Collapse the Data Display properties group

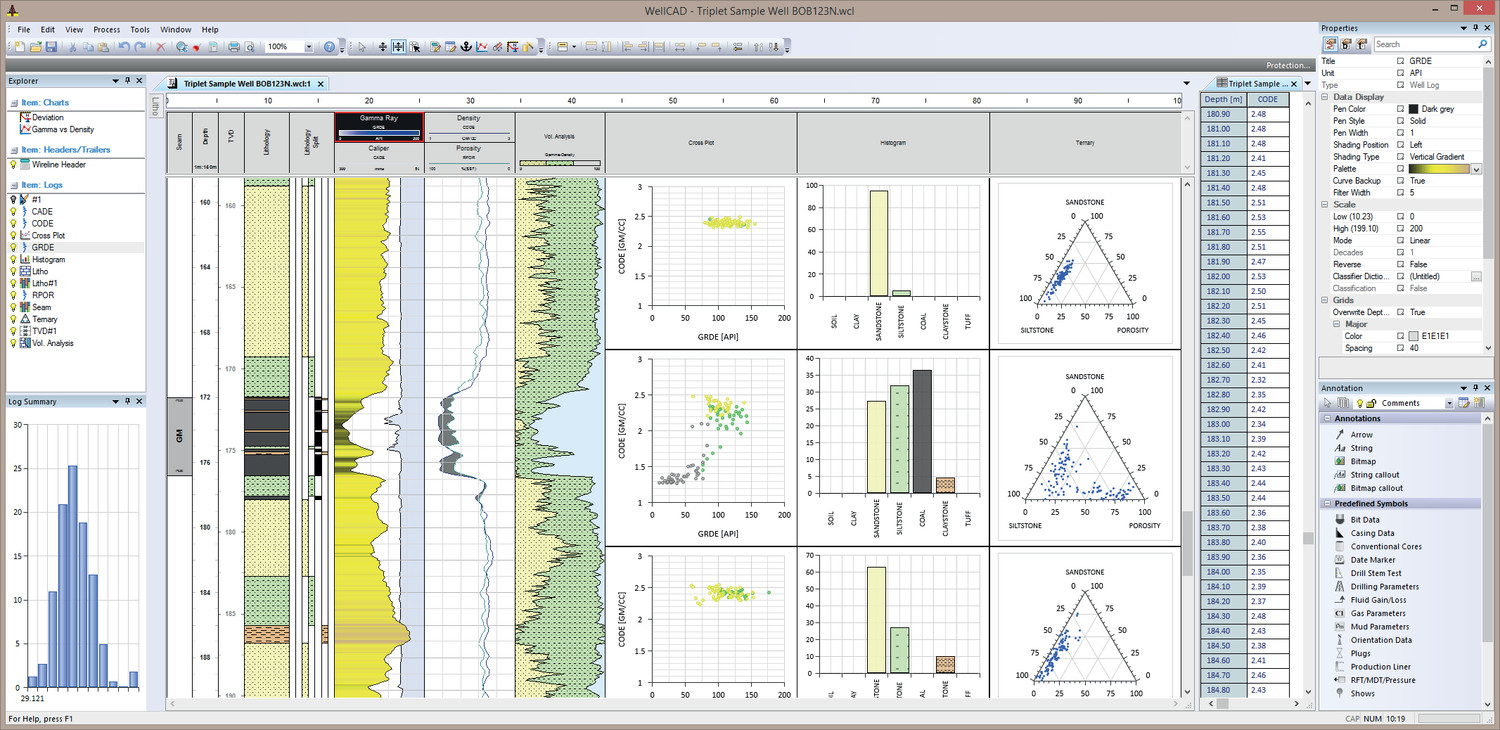click(x=1325, y=96)
